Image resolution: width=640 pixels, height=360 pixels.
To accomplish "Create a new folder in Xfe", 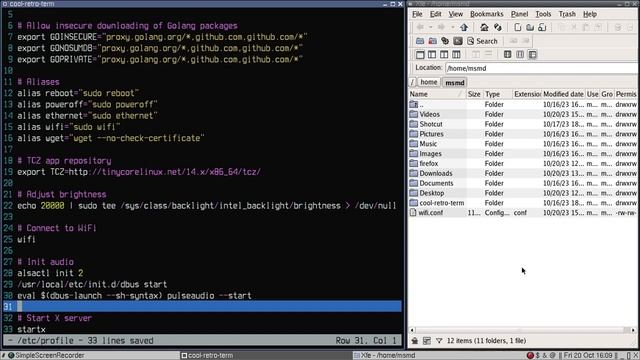I will tap(530, 27).
